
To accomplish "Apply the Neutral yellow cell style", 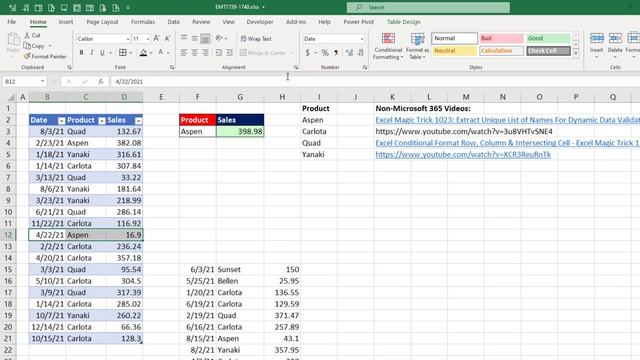I will pyautogui.click(x=454, y=51).
